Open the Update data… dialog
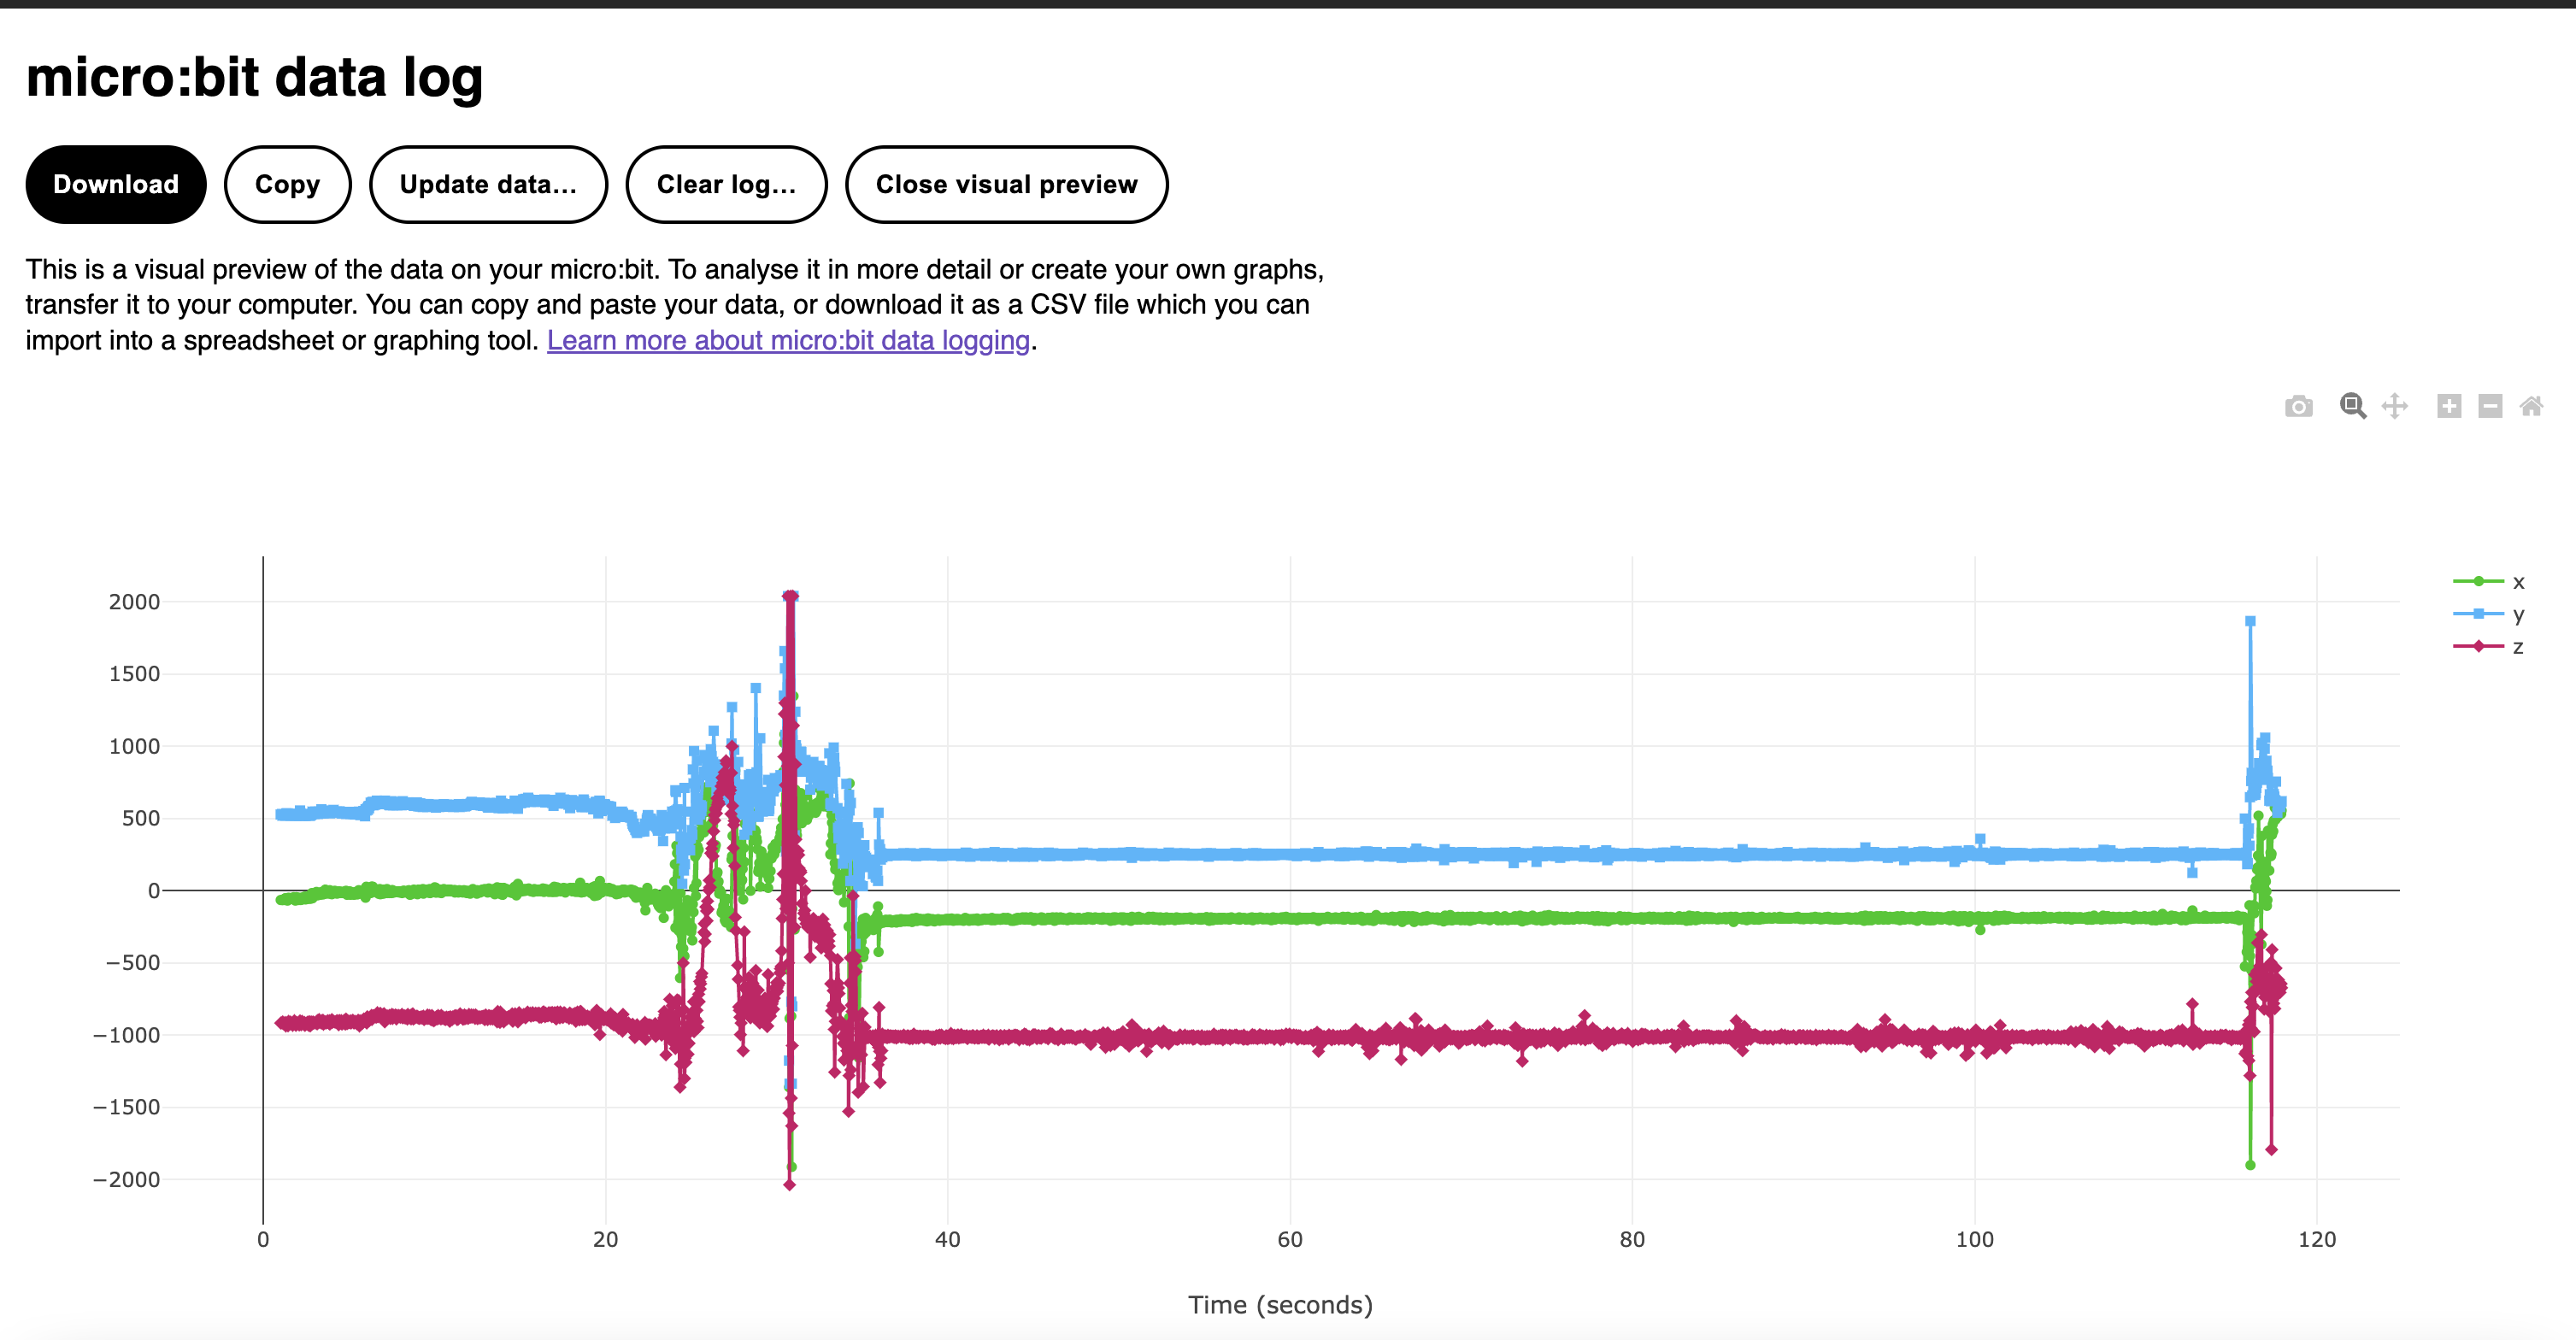This screenshot has height=1340, width=2576. (x=488, y=185)
